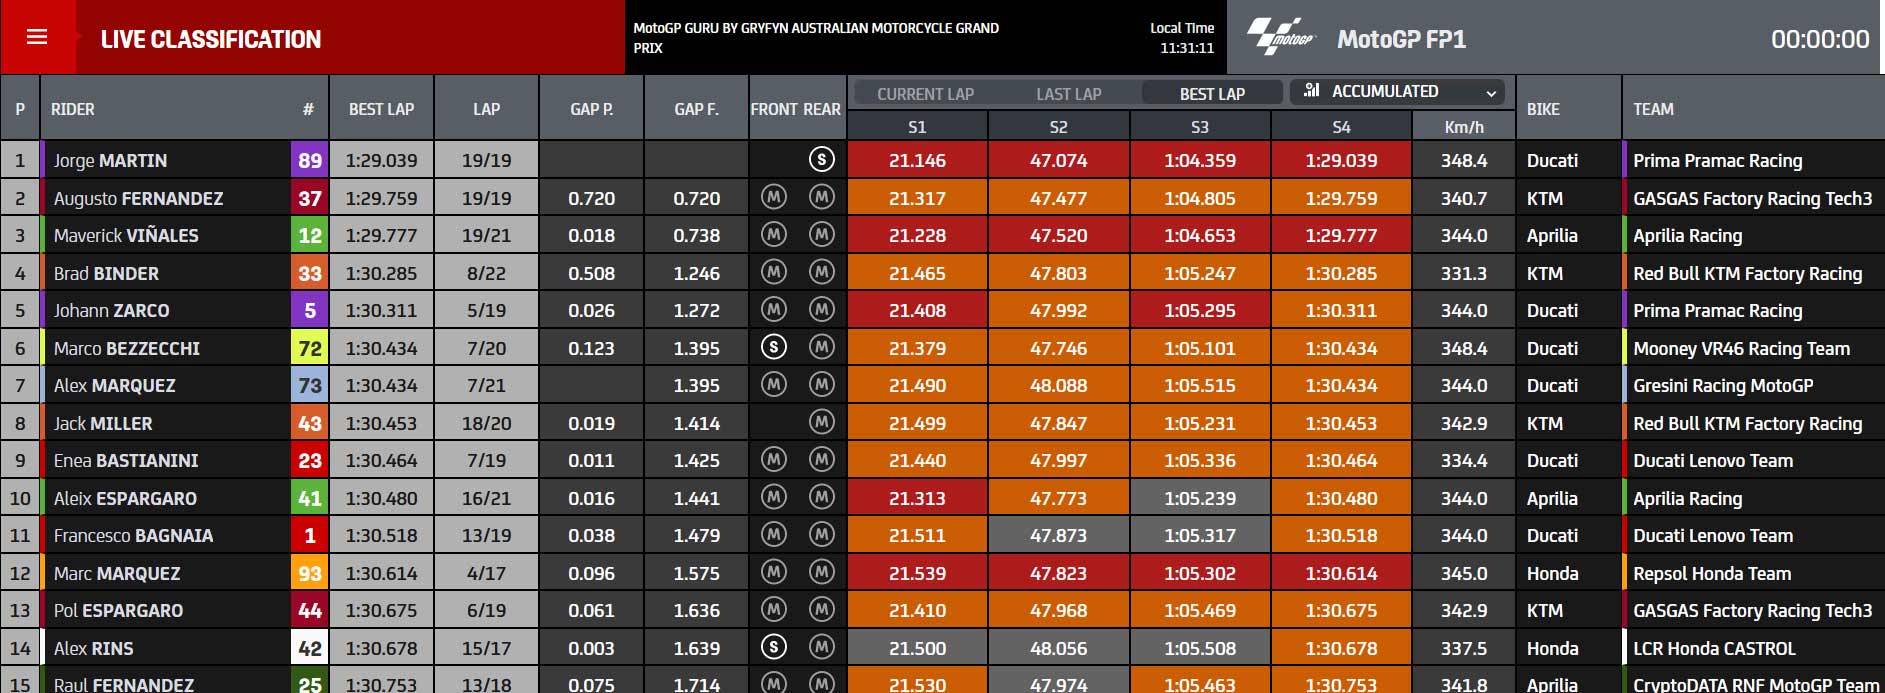This screenshot has height=693, width=1885.
Task: Click Jack Miller's medium rear tyre icon
Action: pyautogui.click(x=821, y=423)
